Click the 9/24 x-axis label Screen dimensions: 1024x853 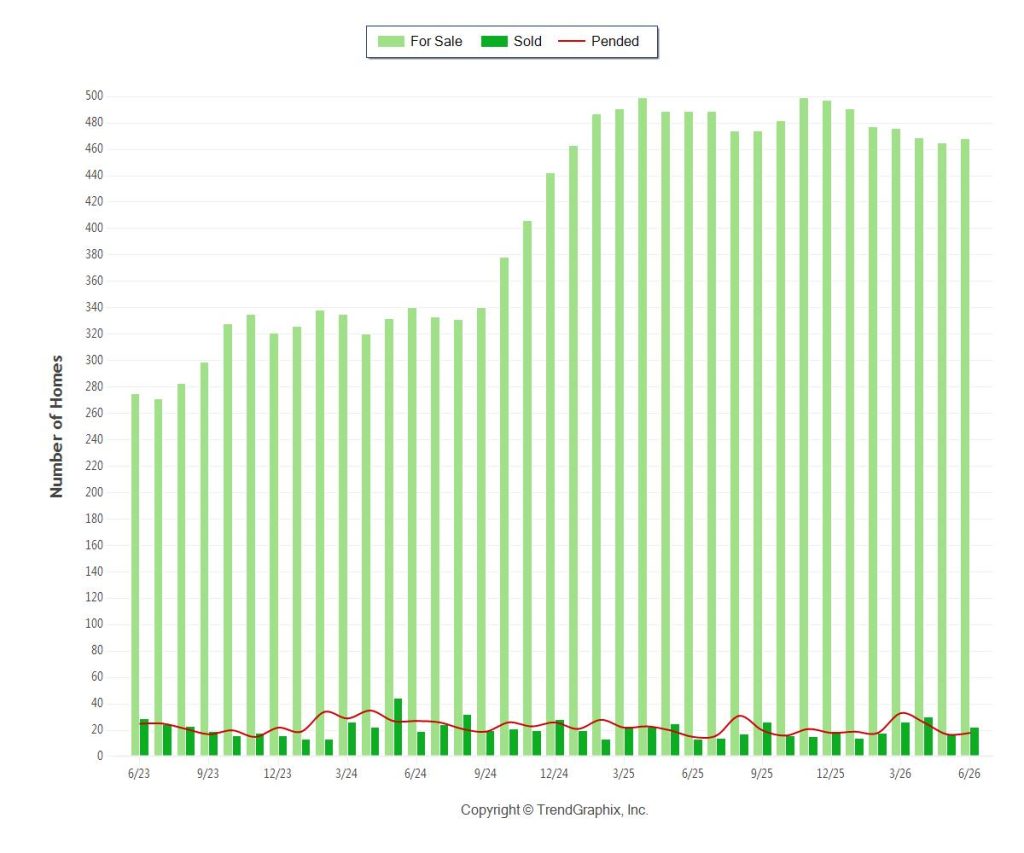coord(485,773)
